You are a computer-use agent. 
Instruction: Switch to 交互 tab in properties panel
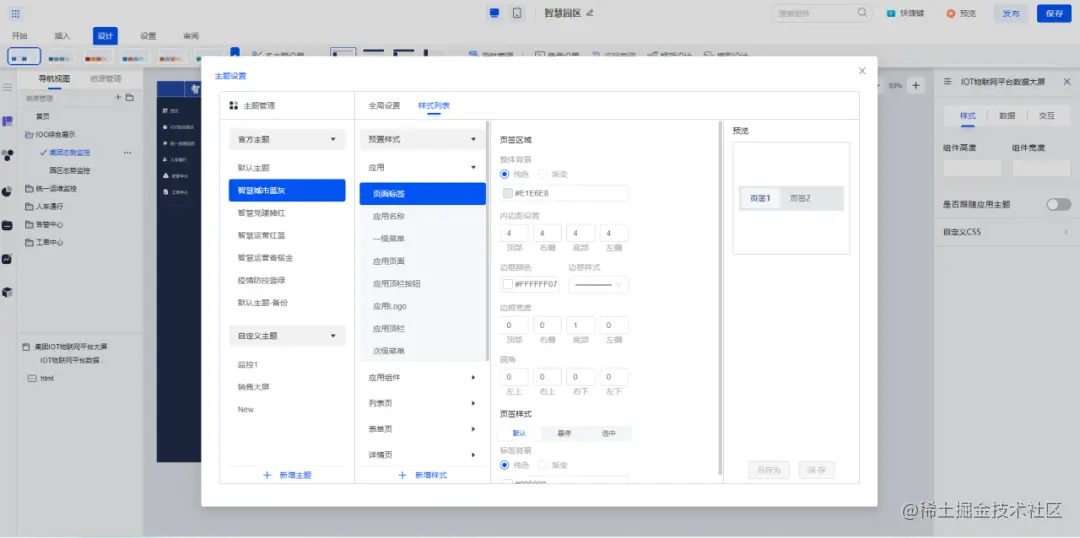point(1046,116)
